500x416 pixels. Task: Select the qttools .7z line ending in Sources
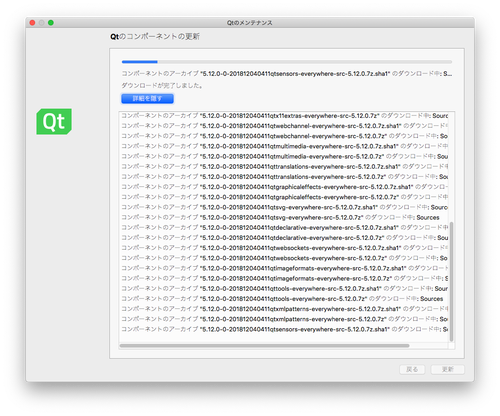[282, 299]
